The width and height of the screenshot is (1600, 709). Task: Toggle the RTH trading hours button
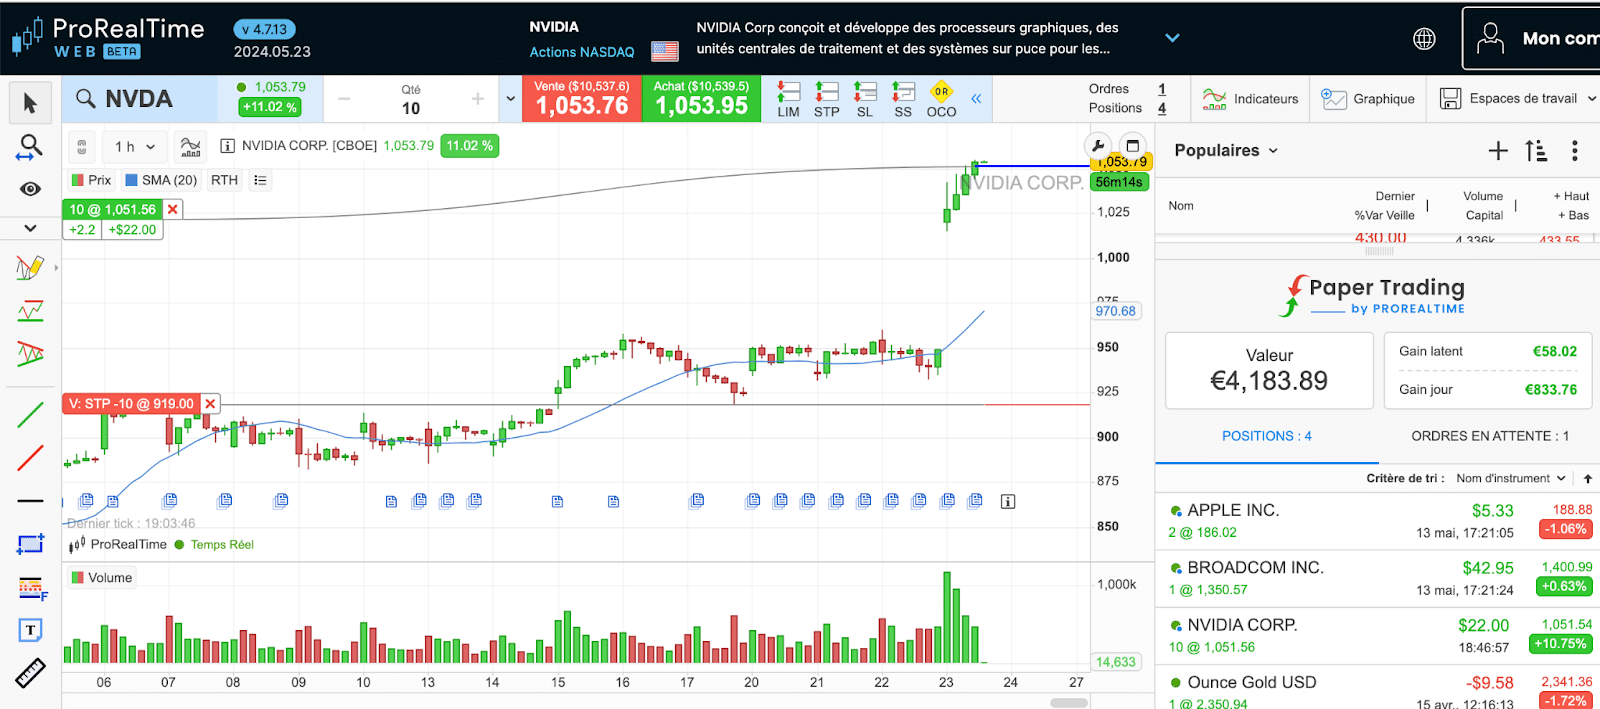pos(224,180)
